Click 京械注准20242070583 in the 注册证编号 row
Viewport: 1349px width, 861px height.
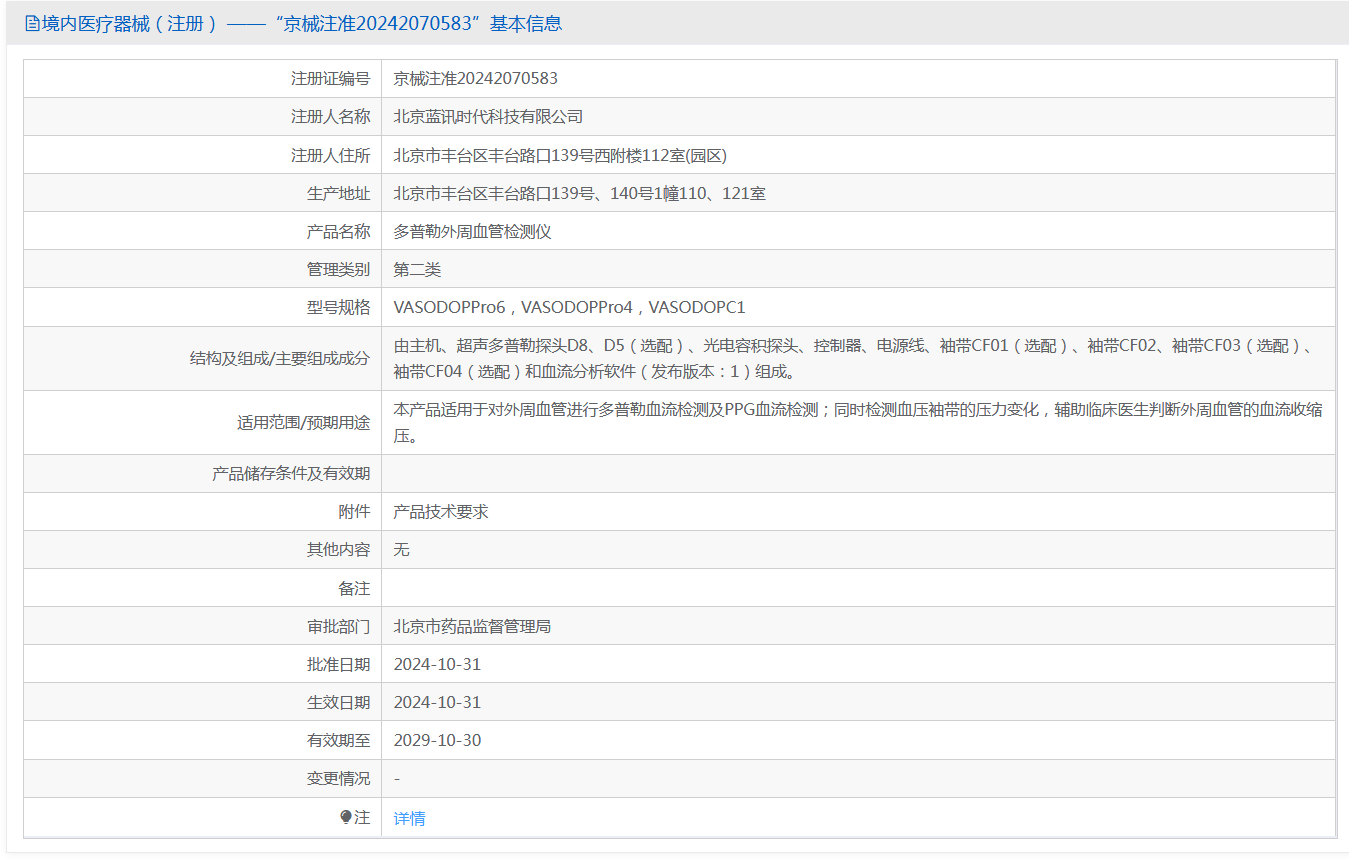click(x=476, y=78)
